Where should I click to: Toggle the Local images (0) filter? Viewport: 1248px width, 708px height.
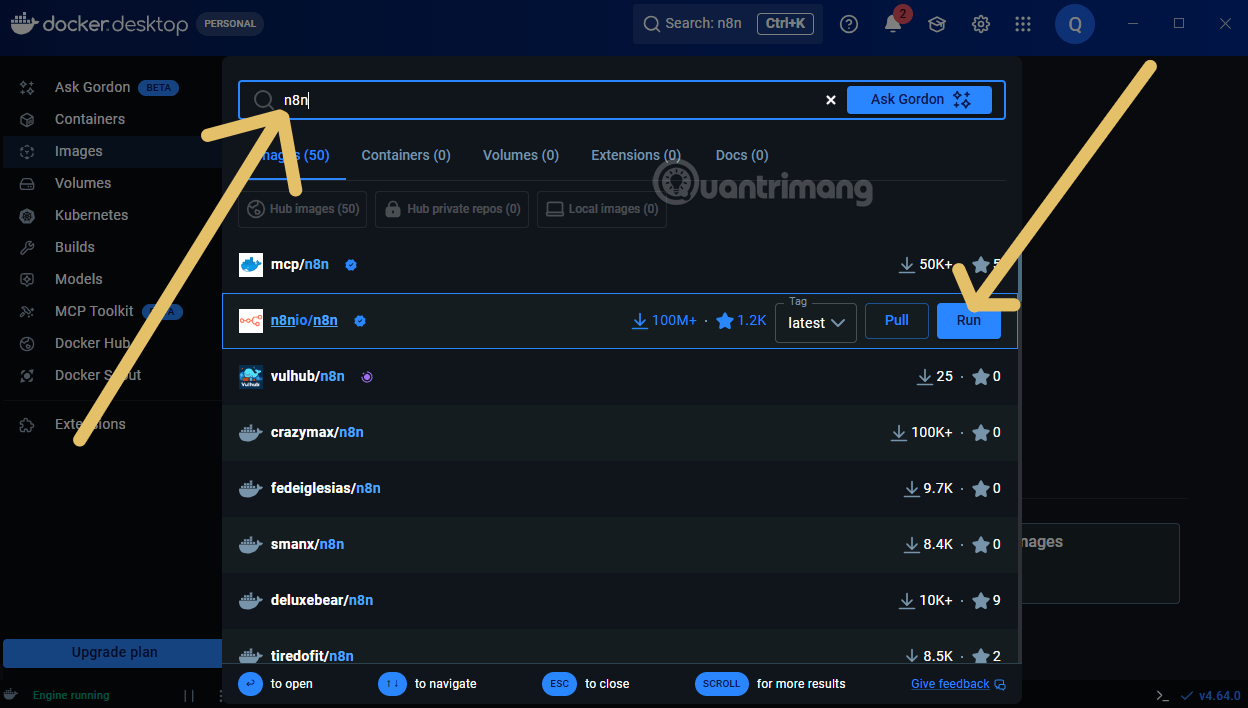tap(602, 209)
